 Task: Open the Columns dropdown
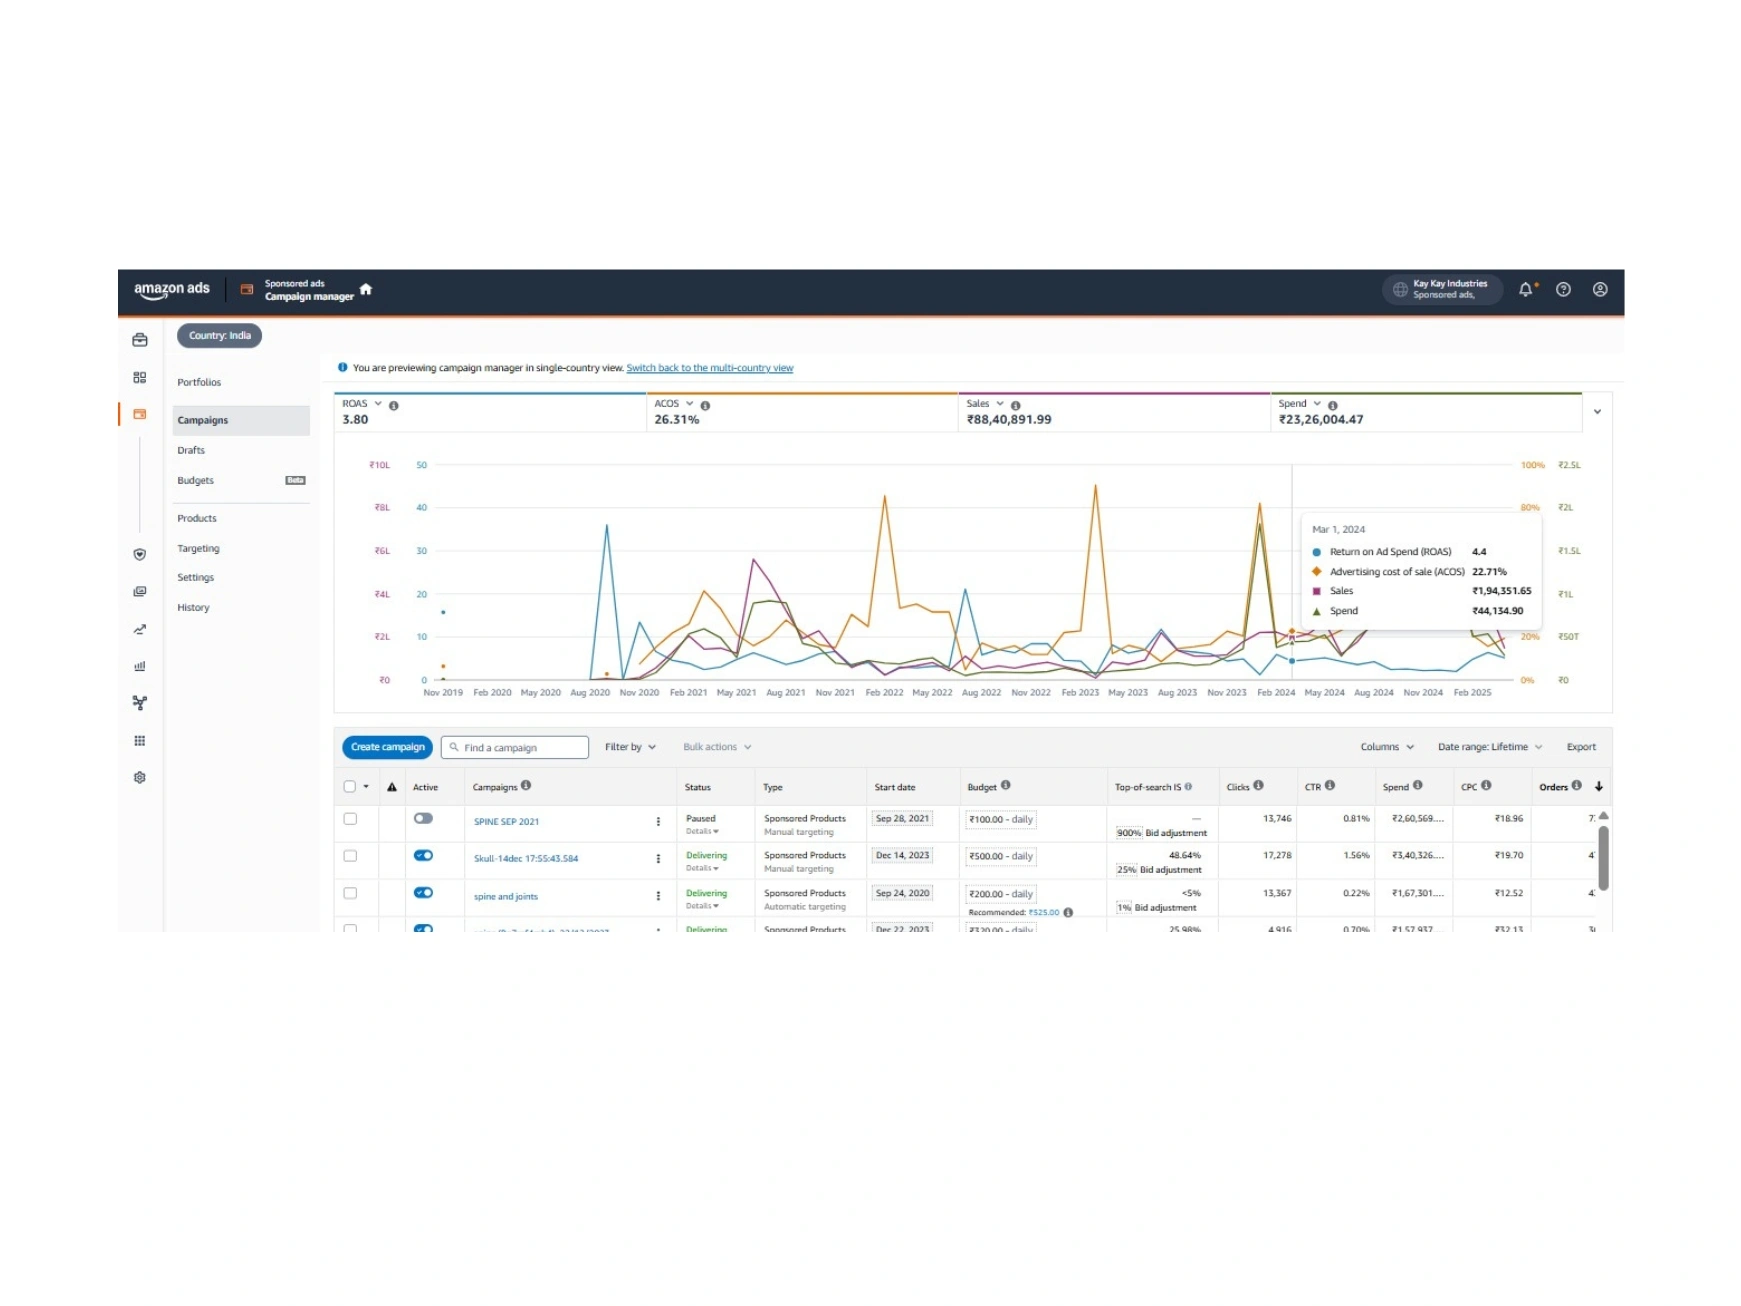point(1387,747)
